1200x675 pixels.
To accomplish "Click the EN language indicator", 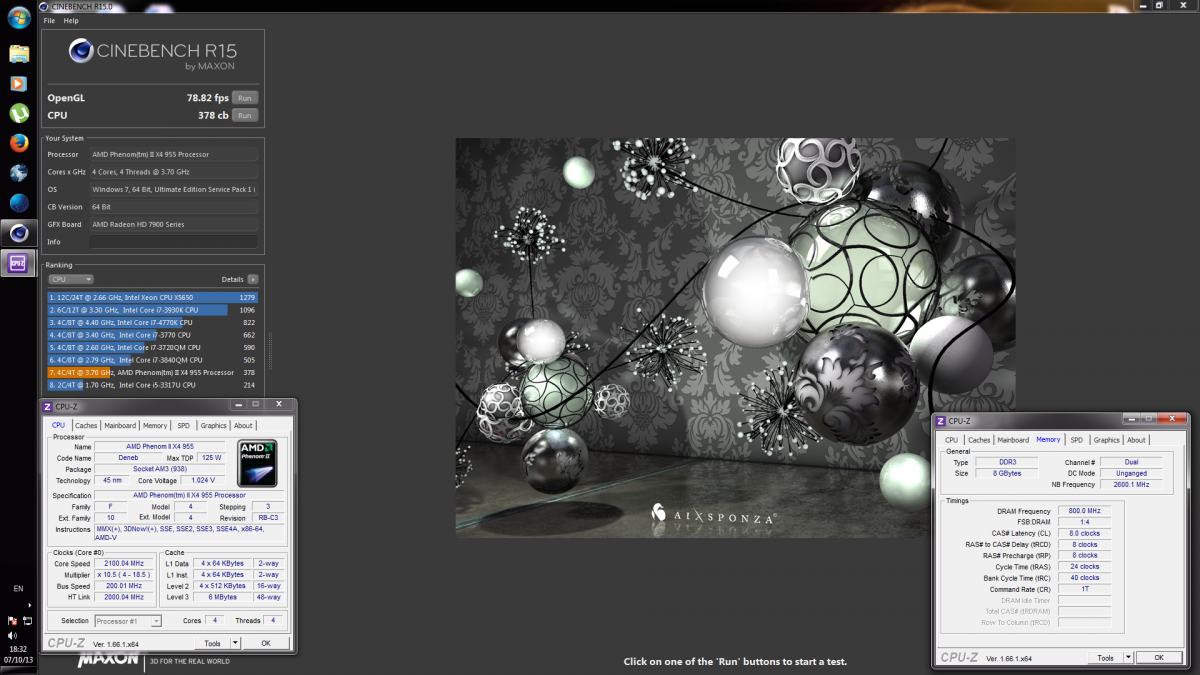I will pyautogui.click(x=18, y=588).
